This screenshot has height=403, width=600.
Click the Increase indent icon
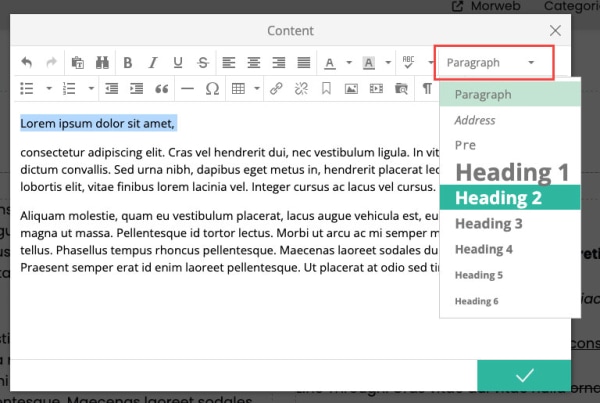pyautogui.click(x=137, y=88)
